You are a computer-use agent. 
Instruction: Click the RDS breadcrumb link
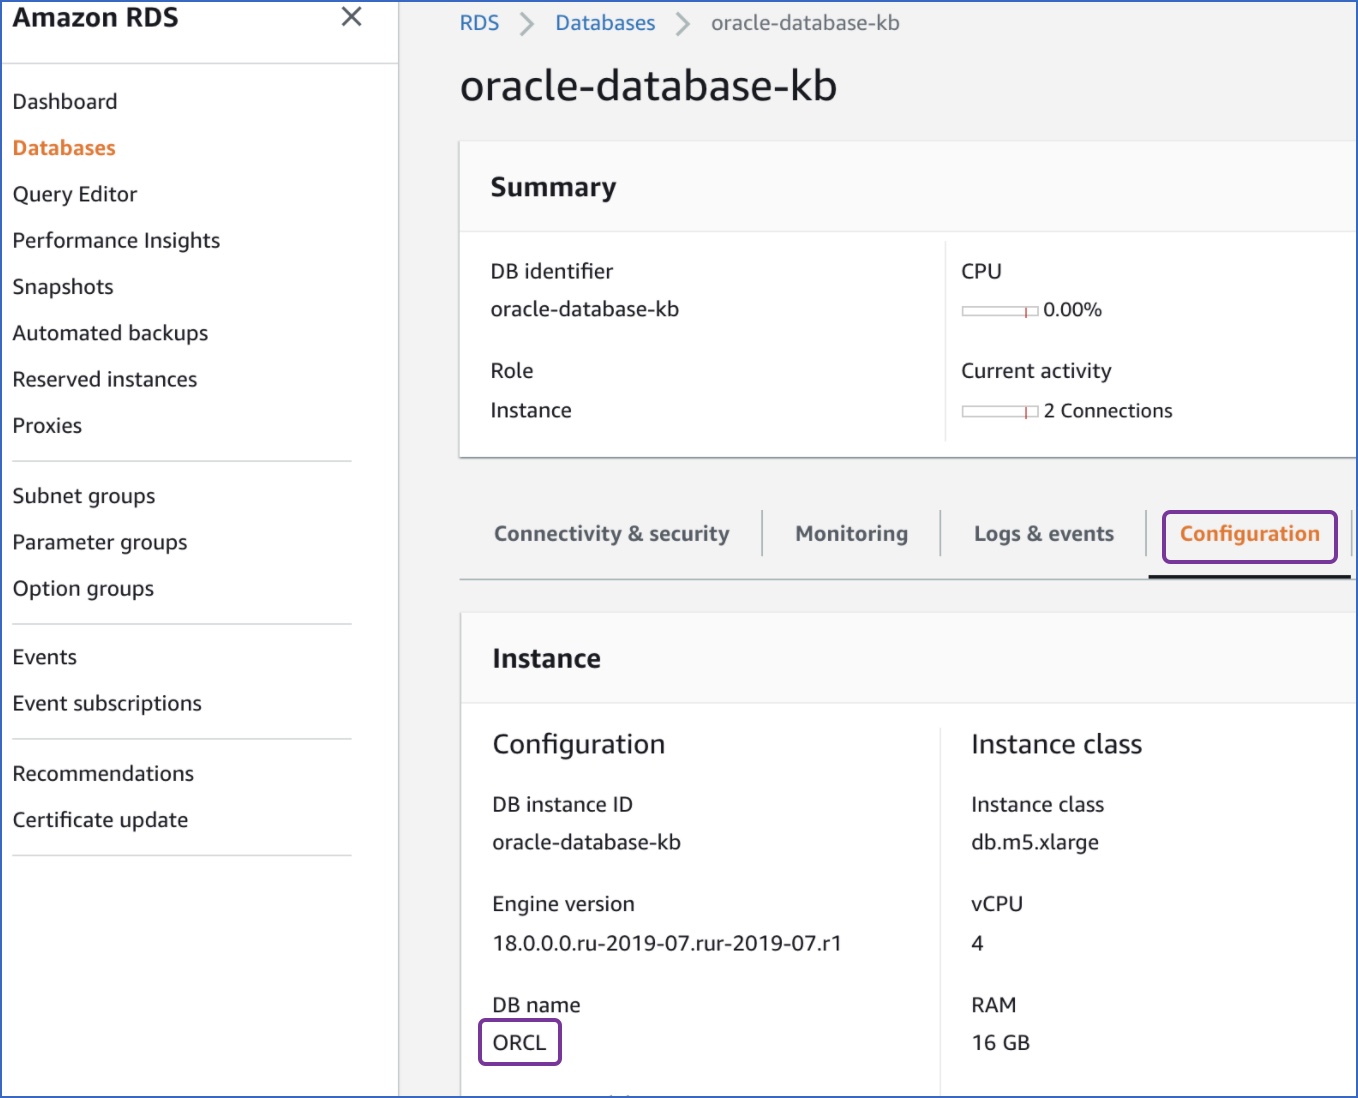(479, 23)
